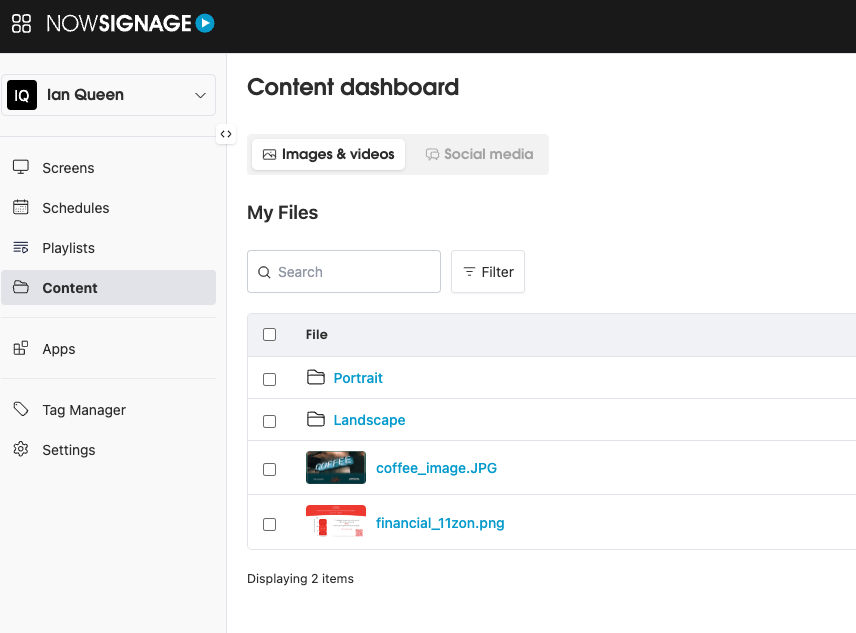
Task: Switch to the Social media tab
Action: (479, 154)
